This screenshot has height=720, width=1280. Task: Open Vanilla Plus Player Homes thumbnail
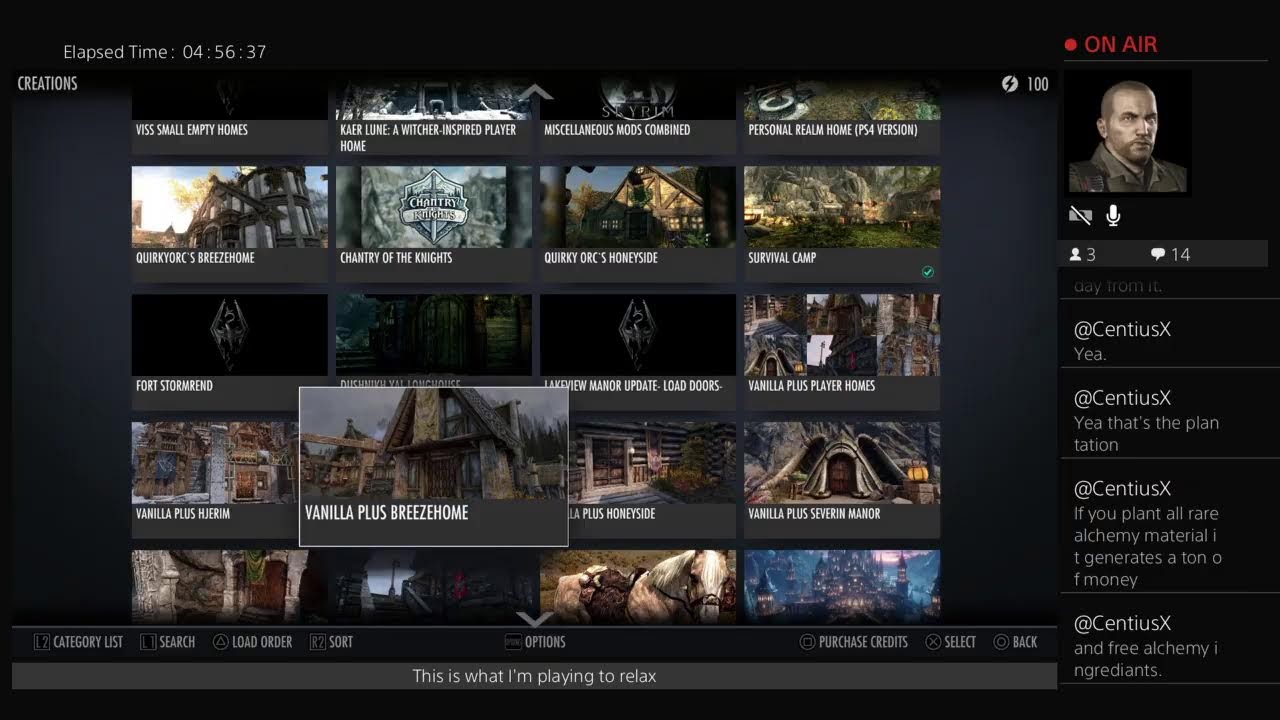pyautogui.click(x=842, y=335)
